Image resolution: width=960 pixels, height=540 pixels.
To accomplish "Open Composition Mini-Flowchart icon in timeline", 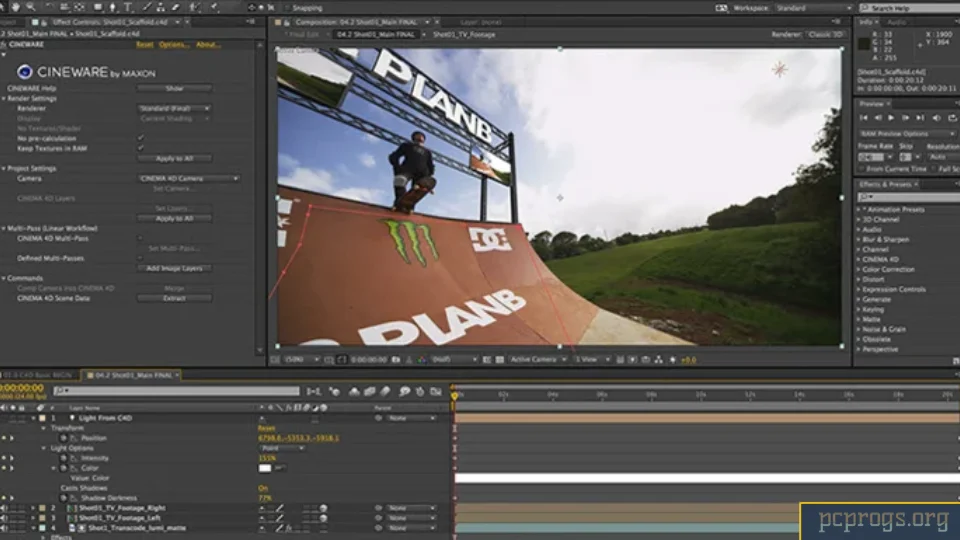I will pos(313,391).
